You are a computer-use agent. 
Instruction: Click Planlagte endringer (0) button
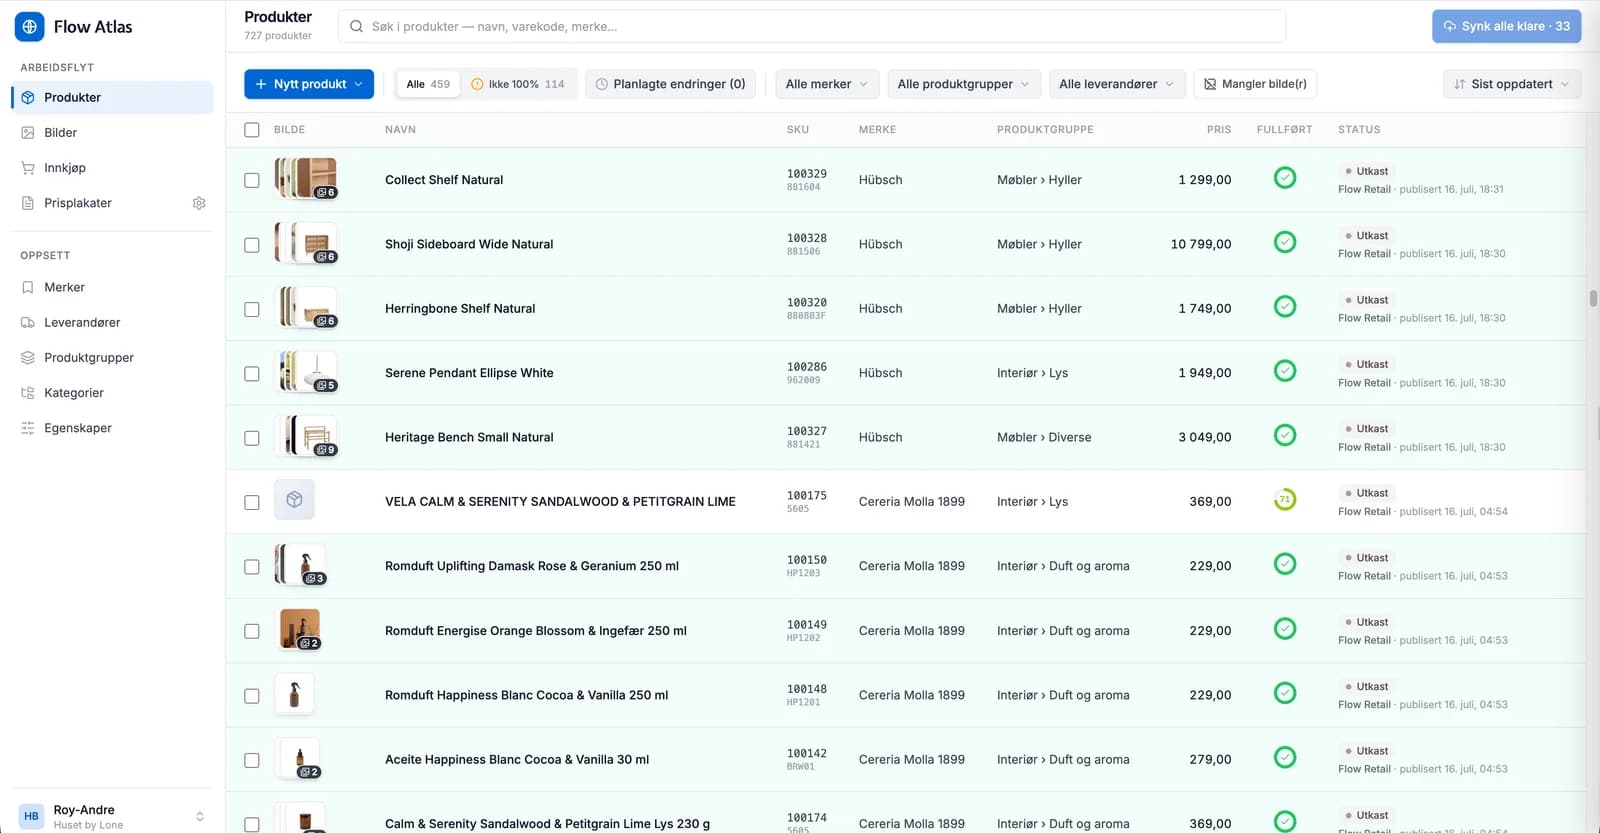(x=670, y=84)
